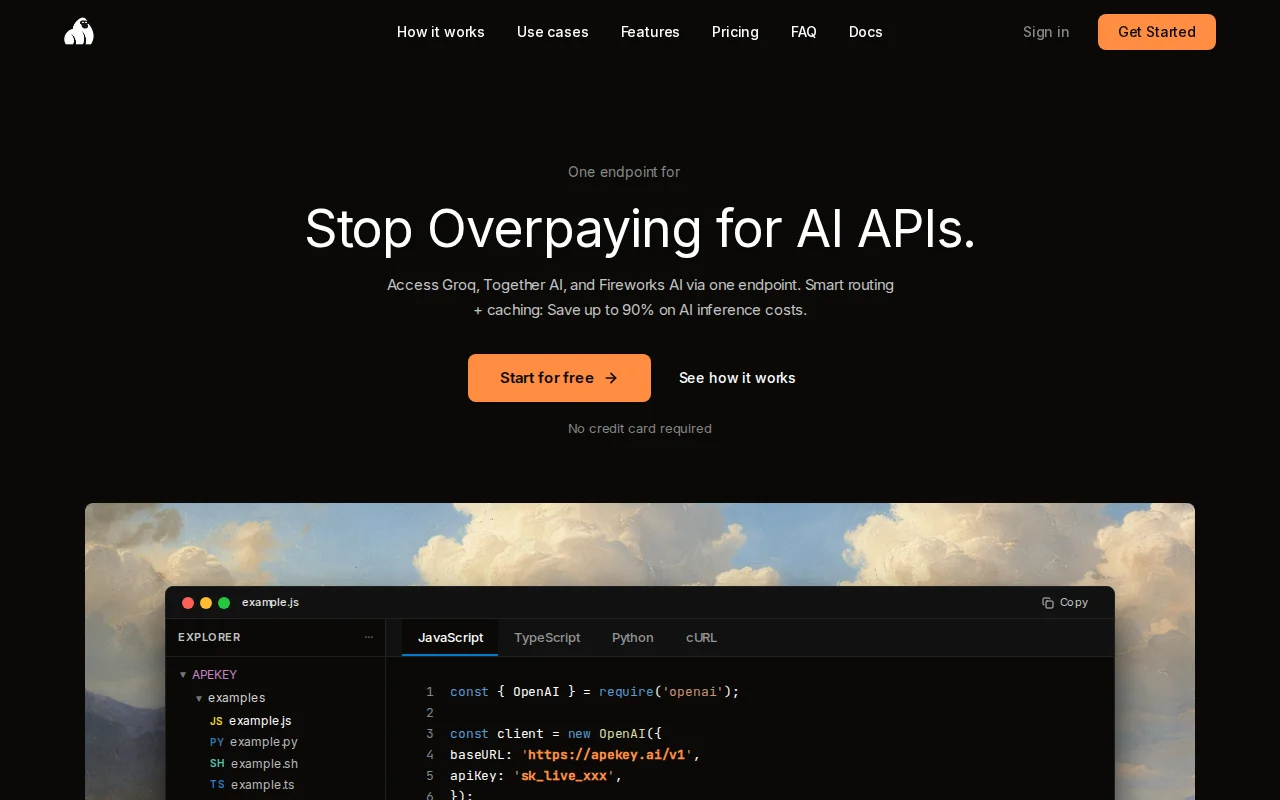The width and height of the screenshot is (1280, 800).
Task: Switch to the Python tab
Action: point(633,637)
